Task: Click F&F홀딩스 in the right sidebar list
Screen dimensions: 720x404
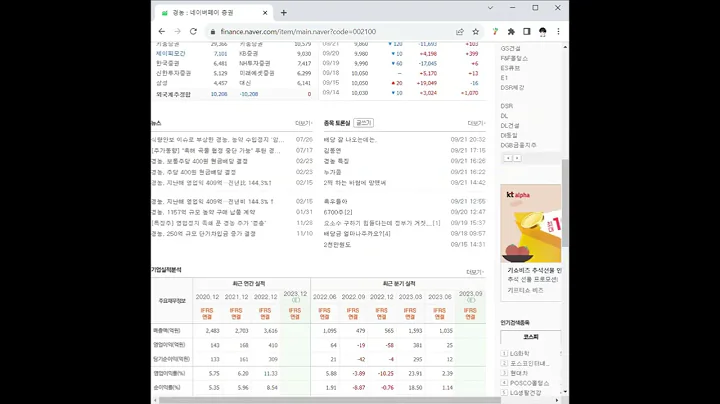Action: pyautogui.click(x=514, y=58)
